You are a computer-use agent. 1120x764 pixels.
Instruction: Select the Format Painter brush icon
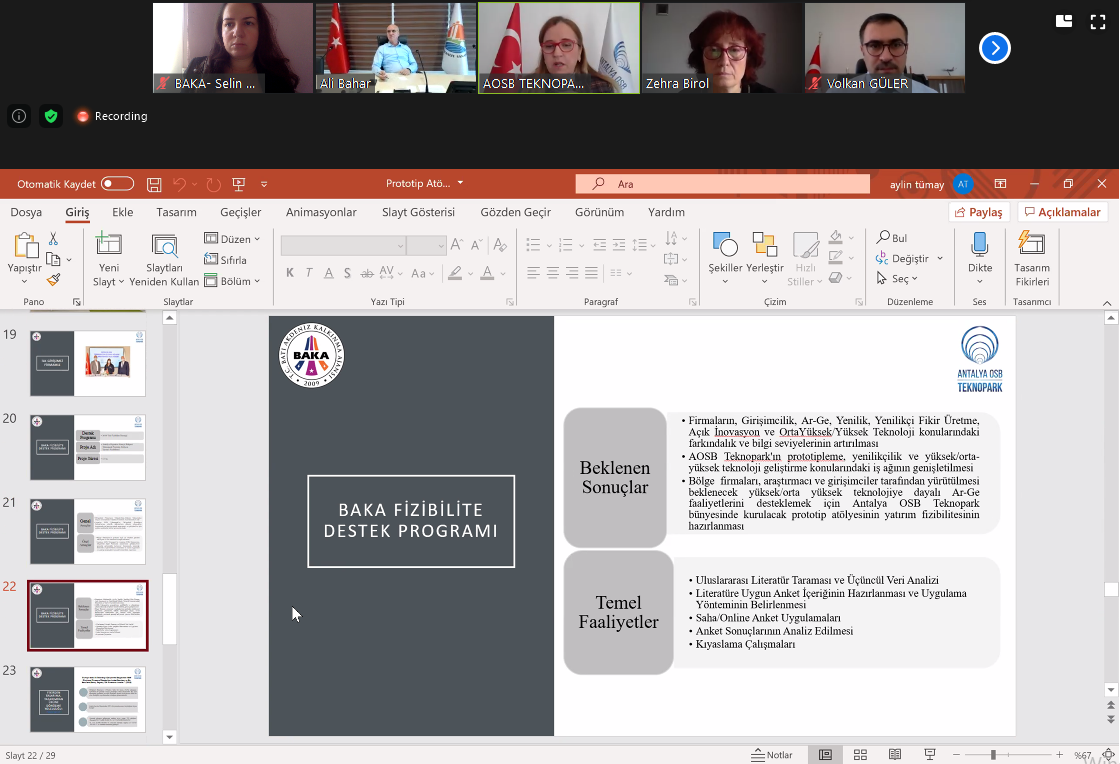click(x=53, y=280)
